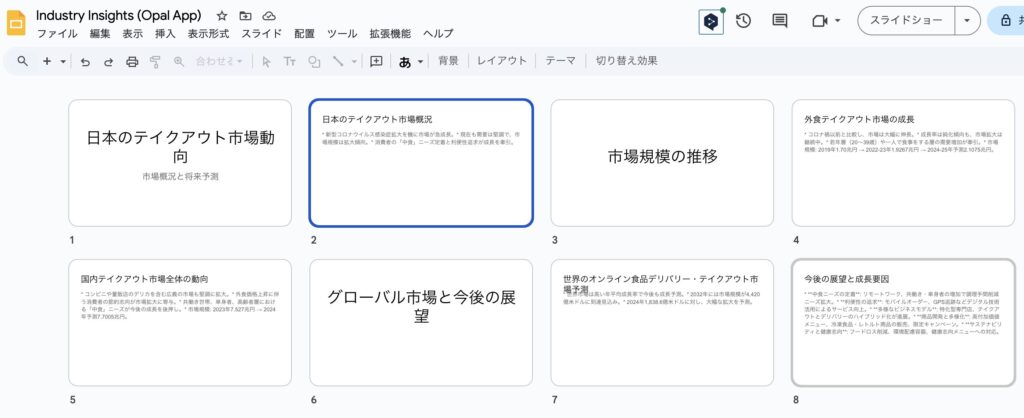Screen dimensions: 1024x418
Task: Star the Industry Insights presentation
Action: (x=222, y=17)
